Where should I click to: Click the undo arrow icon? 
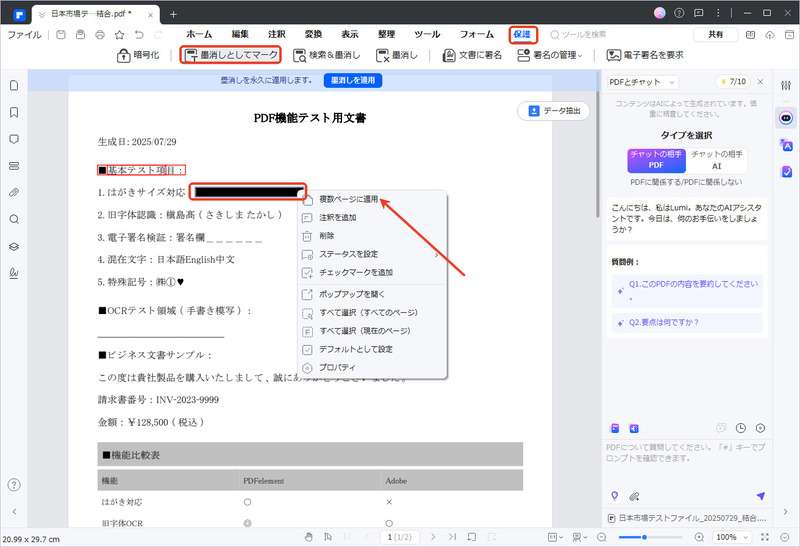tap(139, 35)
